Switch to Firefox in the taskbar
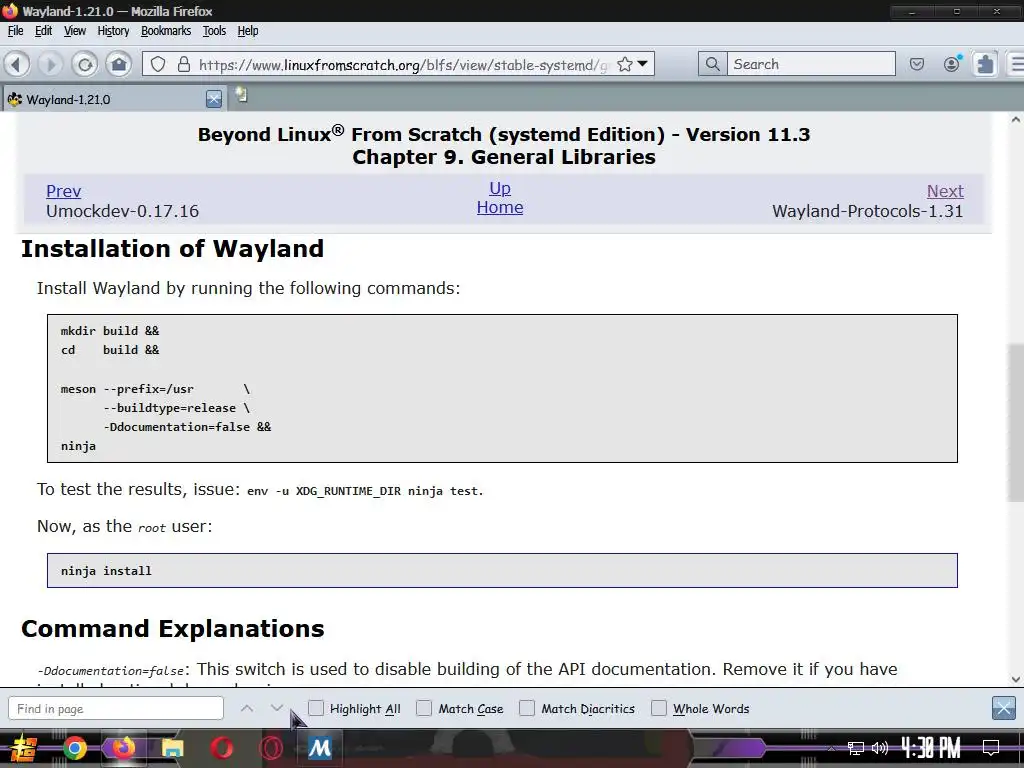 [123, 748]
